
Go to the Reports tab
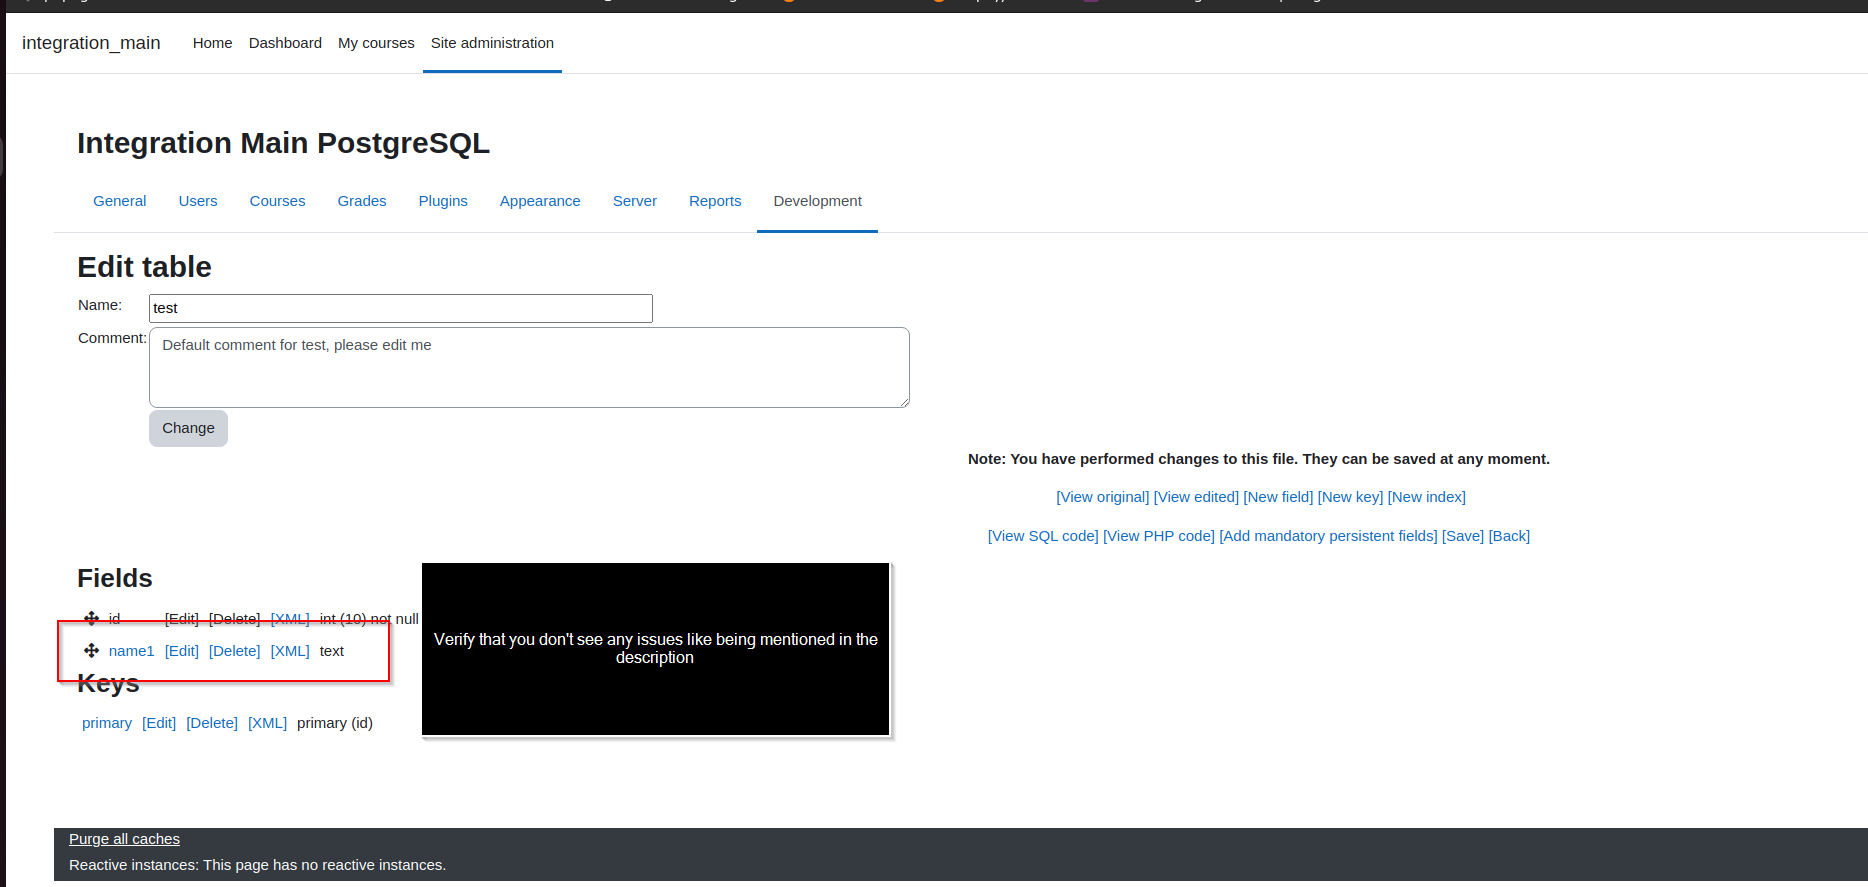[x=715, y=201]
